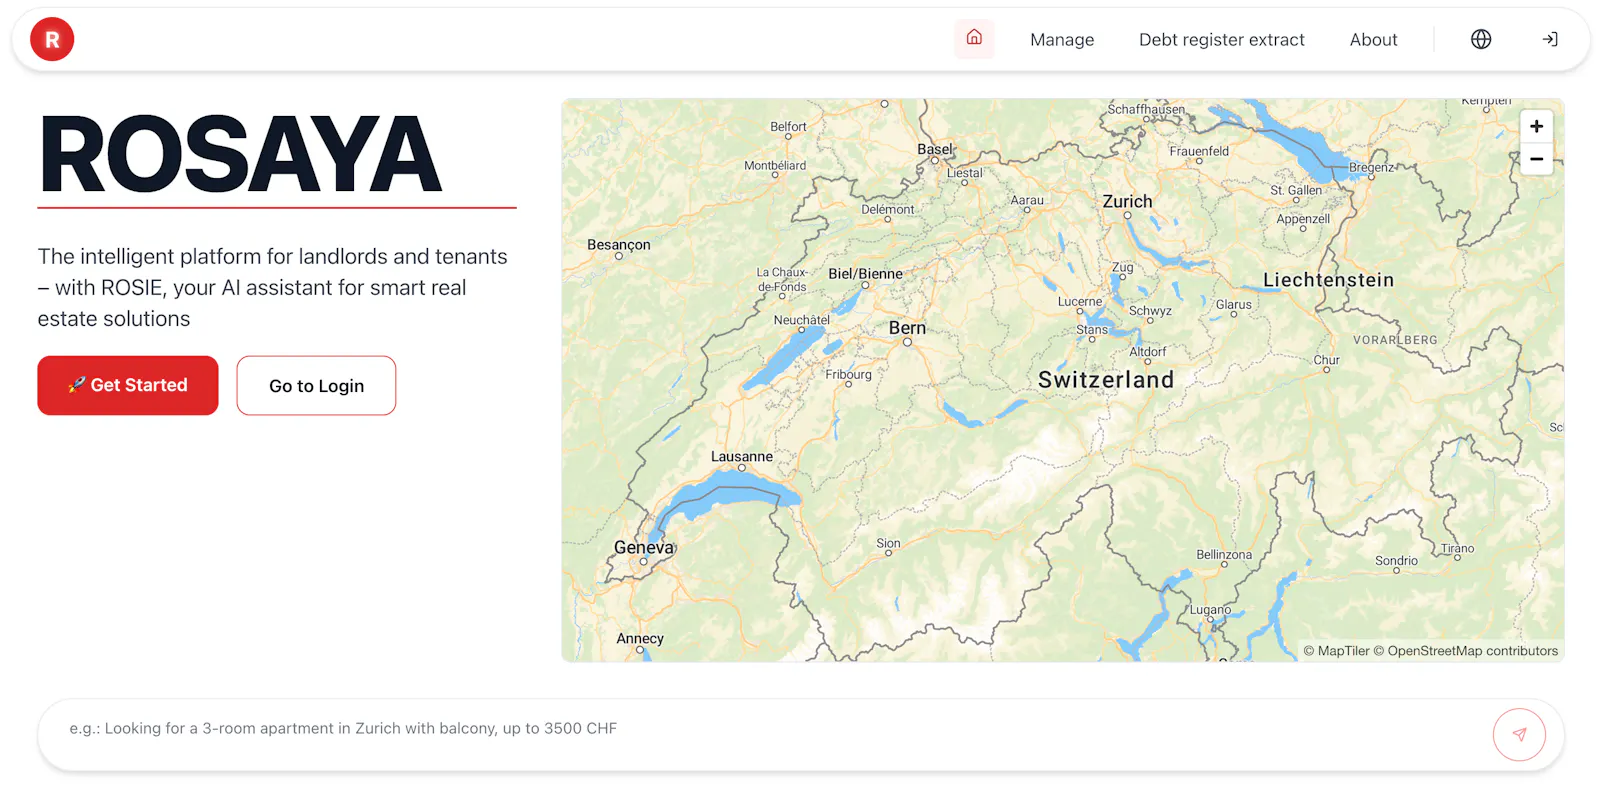Viewport: 1600px width, 803px height.
Task: Click Sondrio label on the map
Action: (1396, 561)
